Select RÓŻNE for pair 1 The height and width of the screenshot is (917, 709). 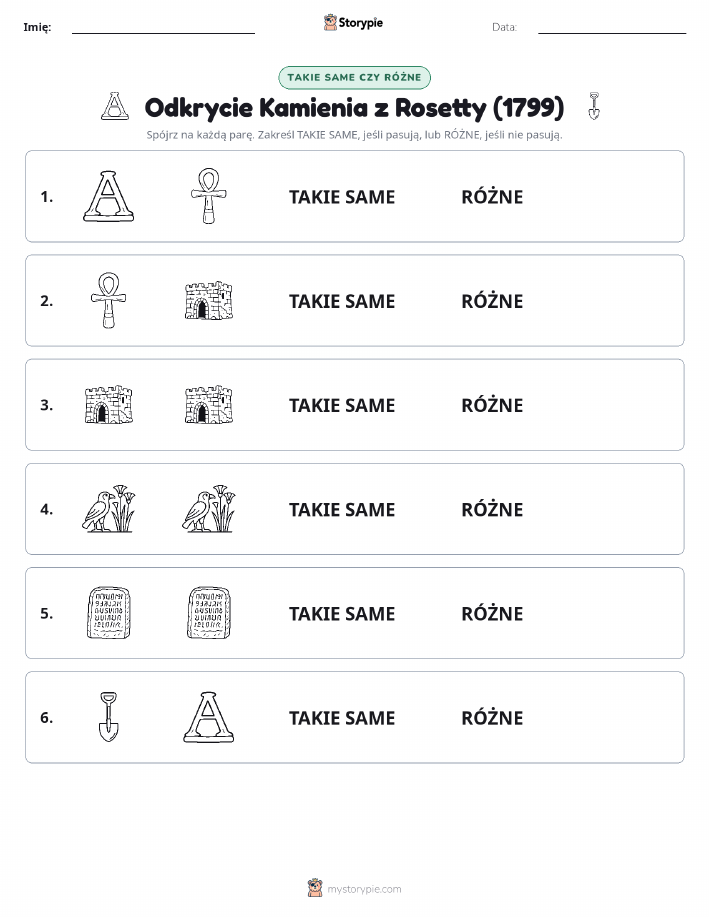[493, 197]
